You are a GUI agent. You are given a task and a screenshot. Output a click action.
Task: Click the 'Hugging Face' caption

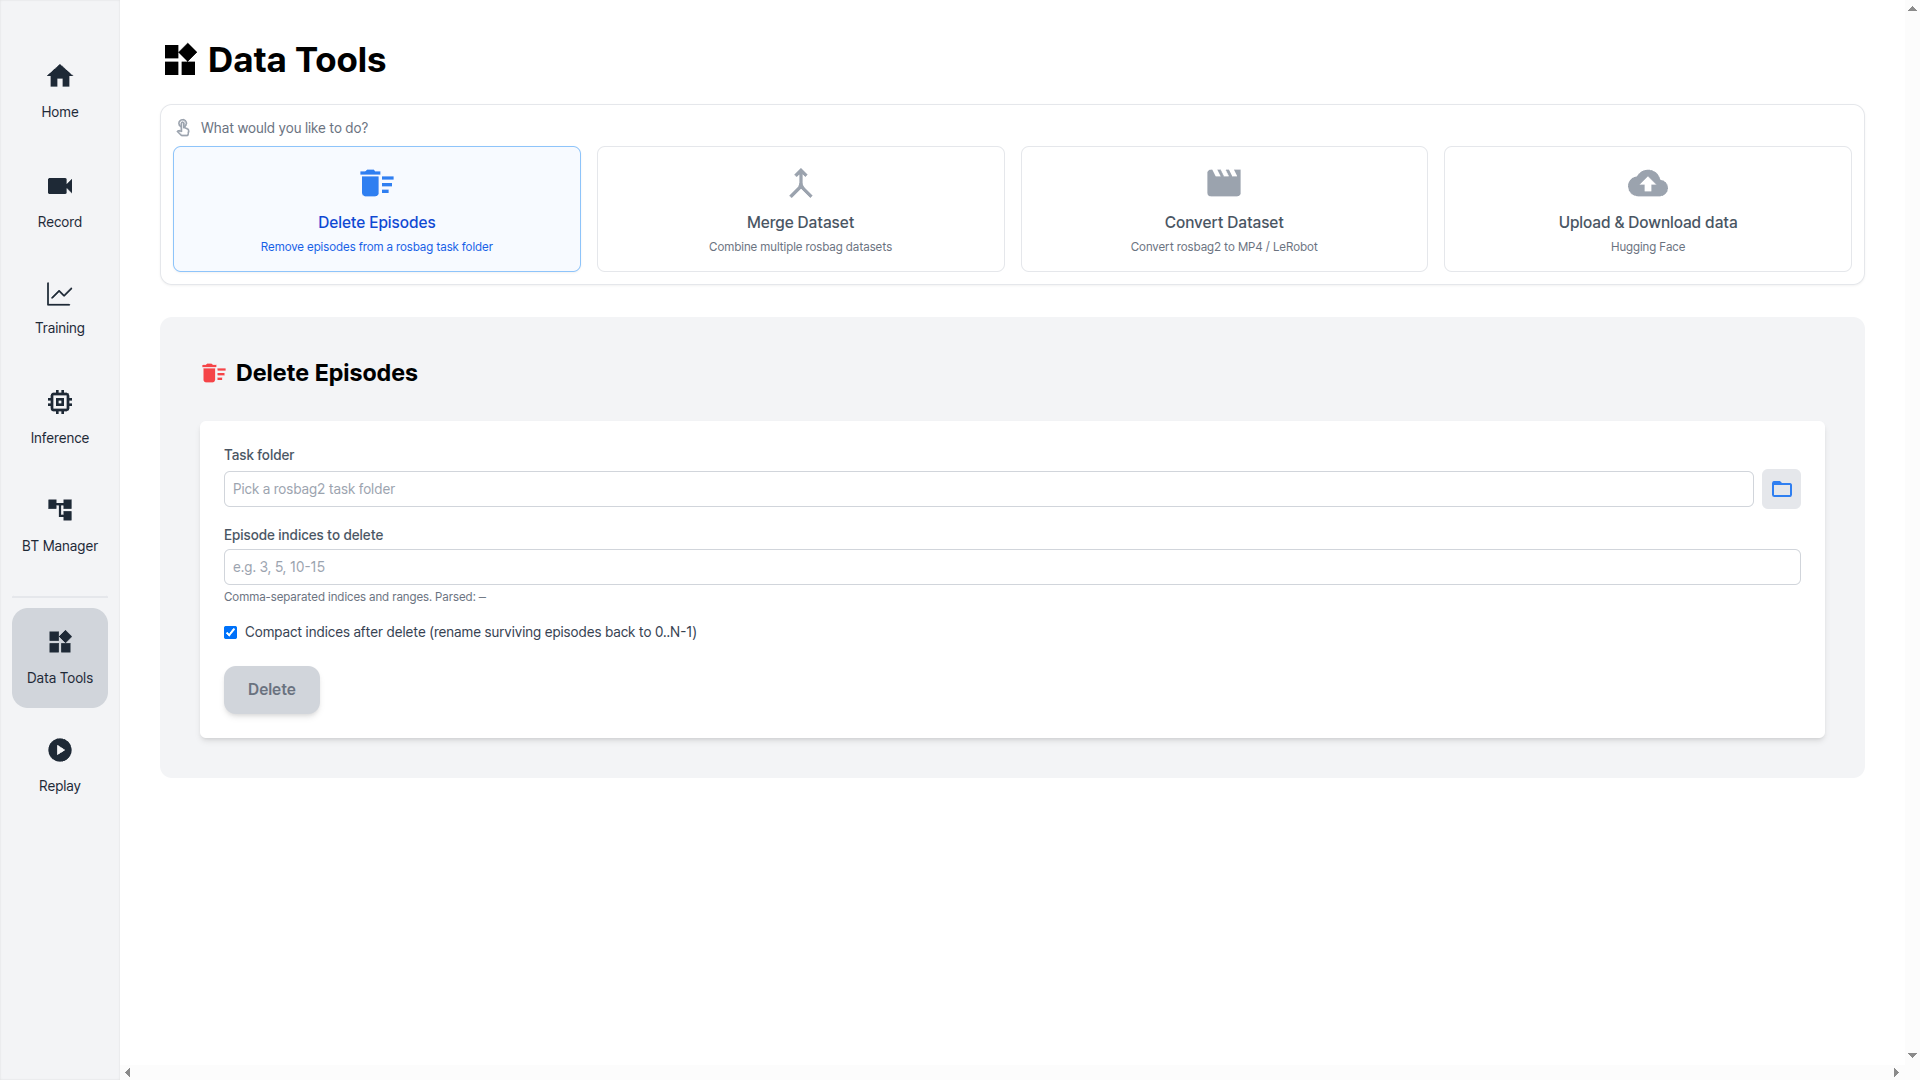[1648, 247]
